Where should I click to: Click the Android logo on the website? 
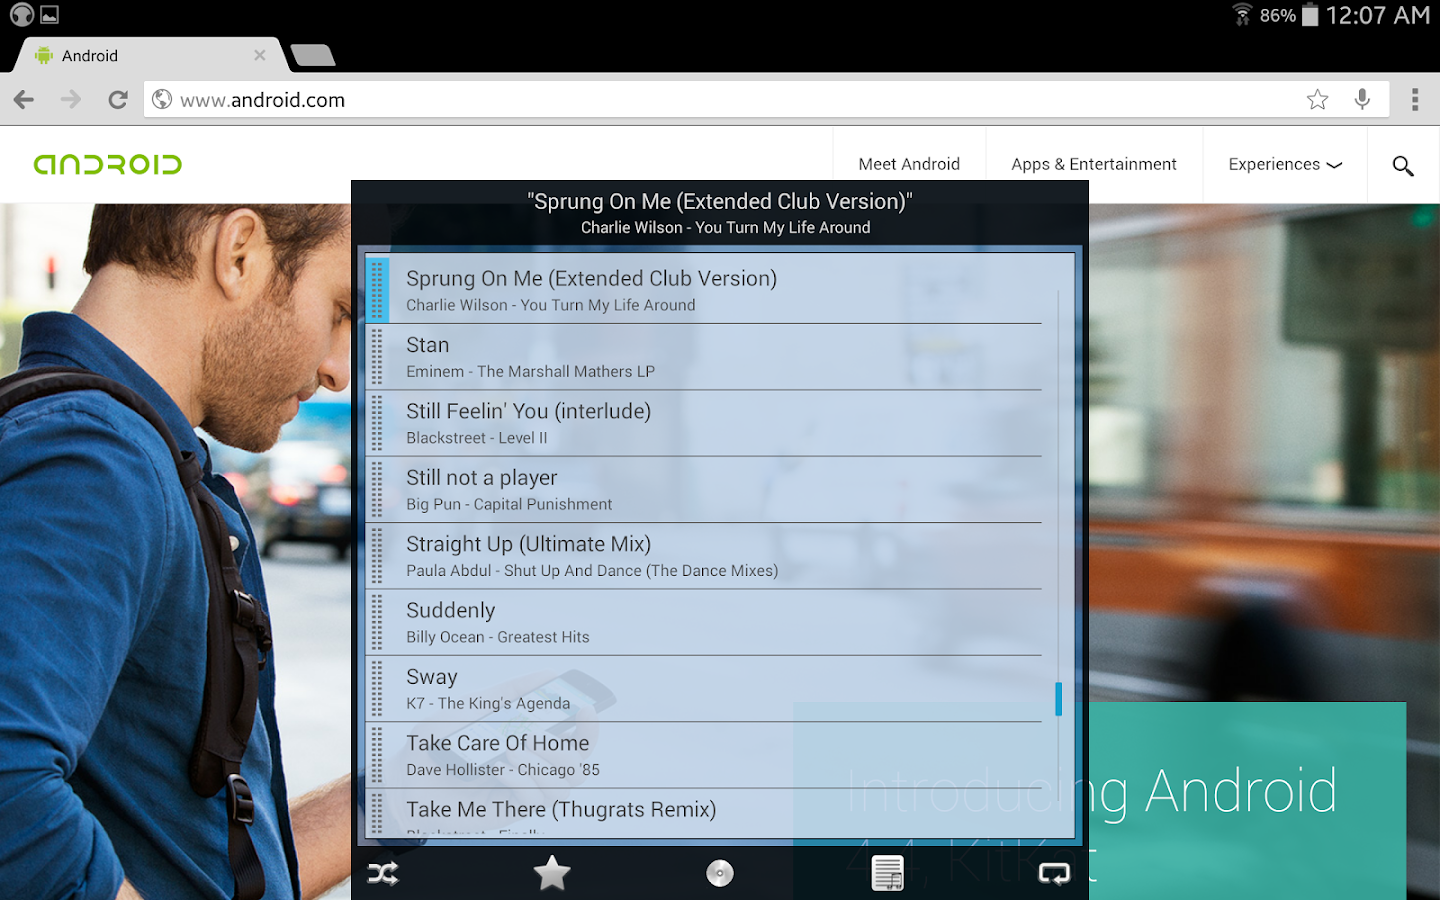[108, 164]
